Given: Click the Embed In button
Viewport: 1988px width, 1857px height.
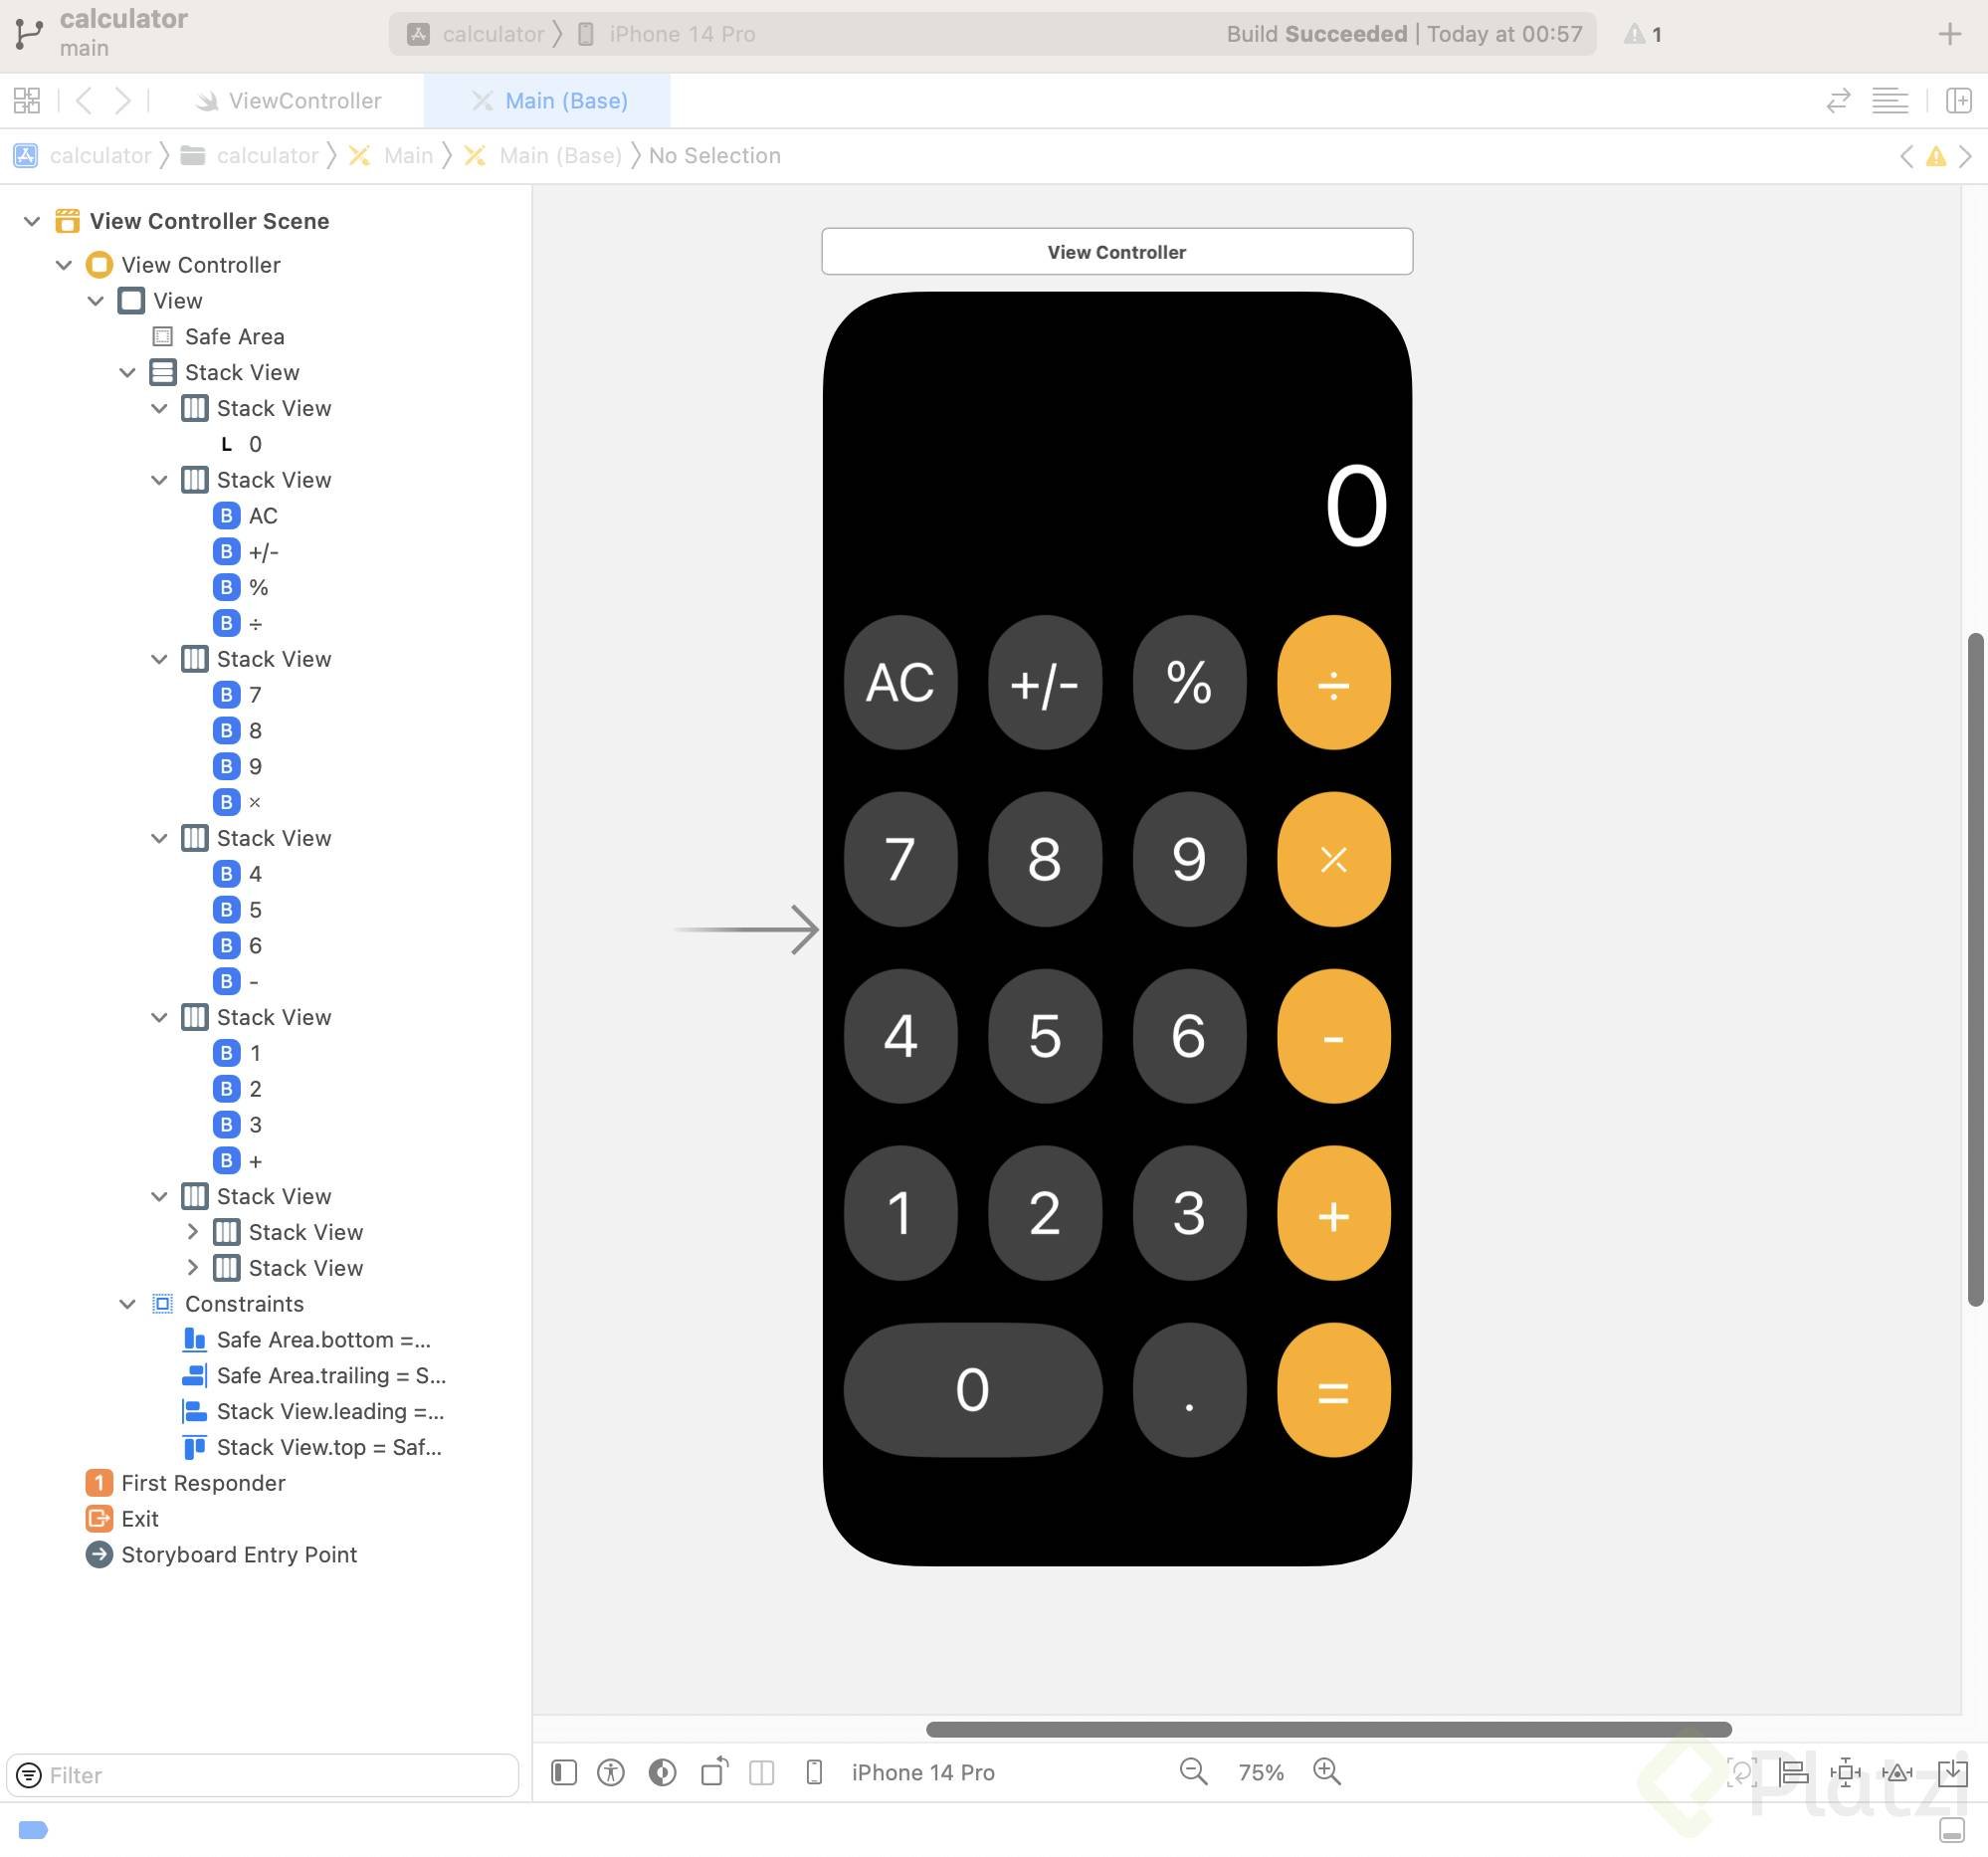Looking at the screenshot, I should click(1952, 1772).
